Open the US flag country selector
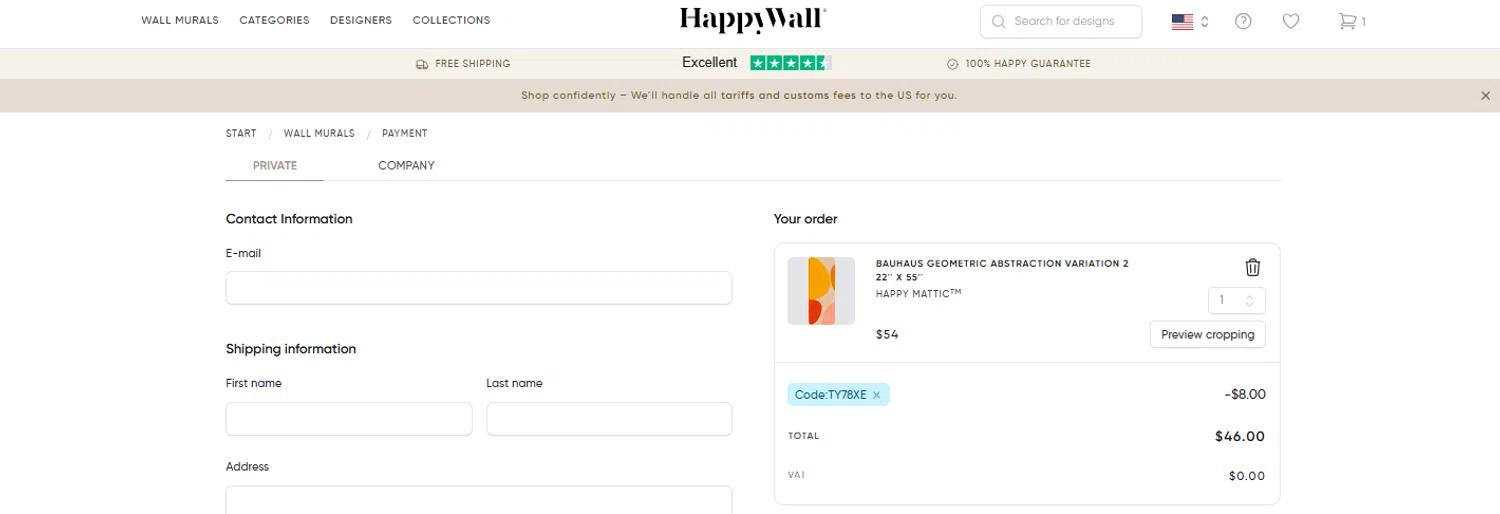Screen dimensions: 1500x514 click(1190, 21)
